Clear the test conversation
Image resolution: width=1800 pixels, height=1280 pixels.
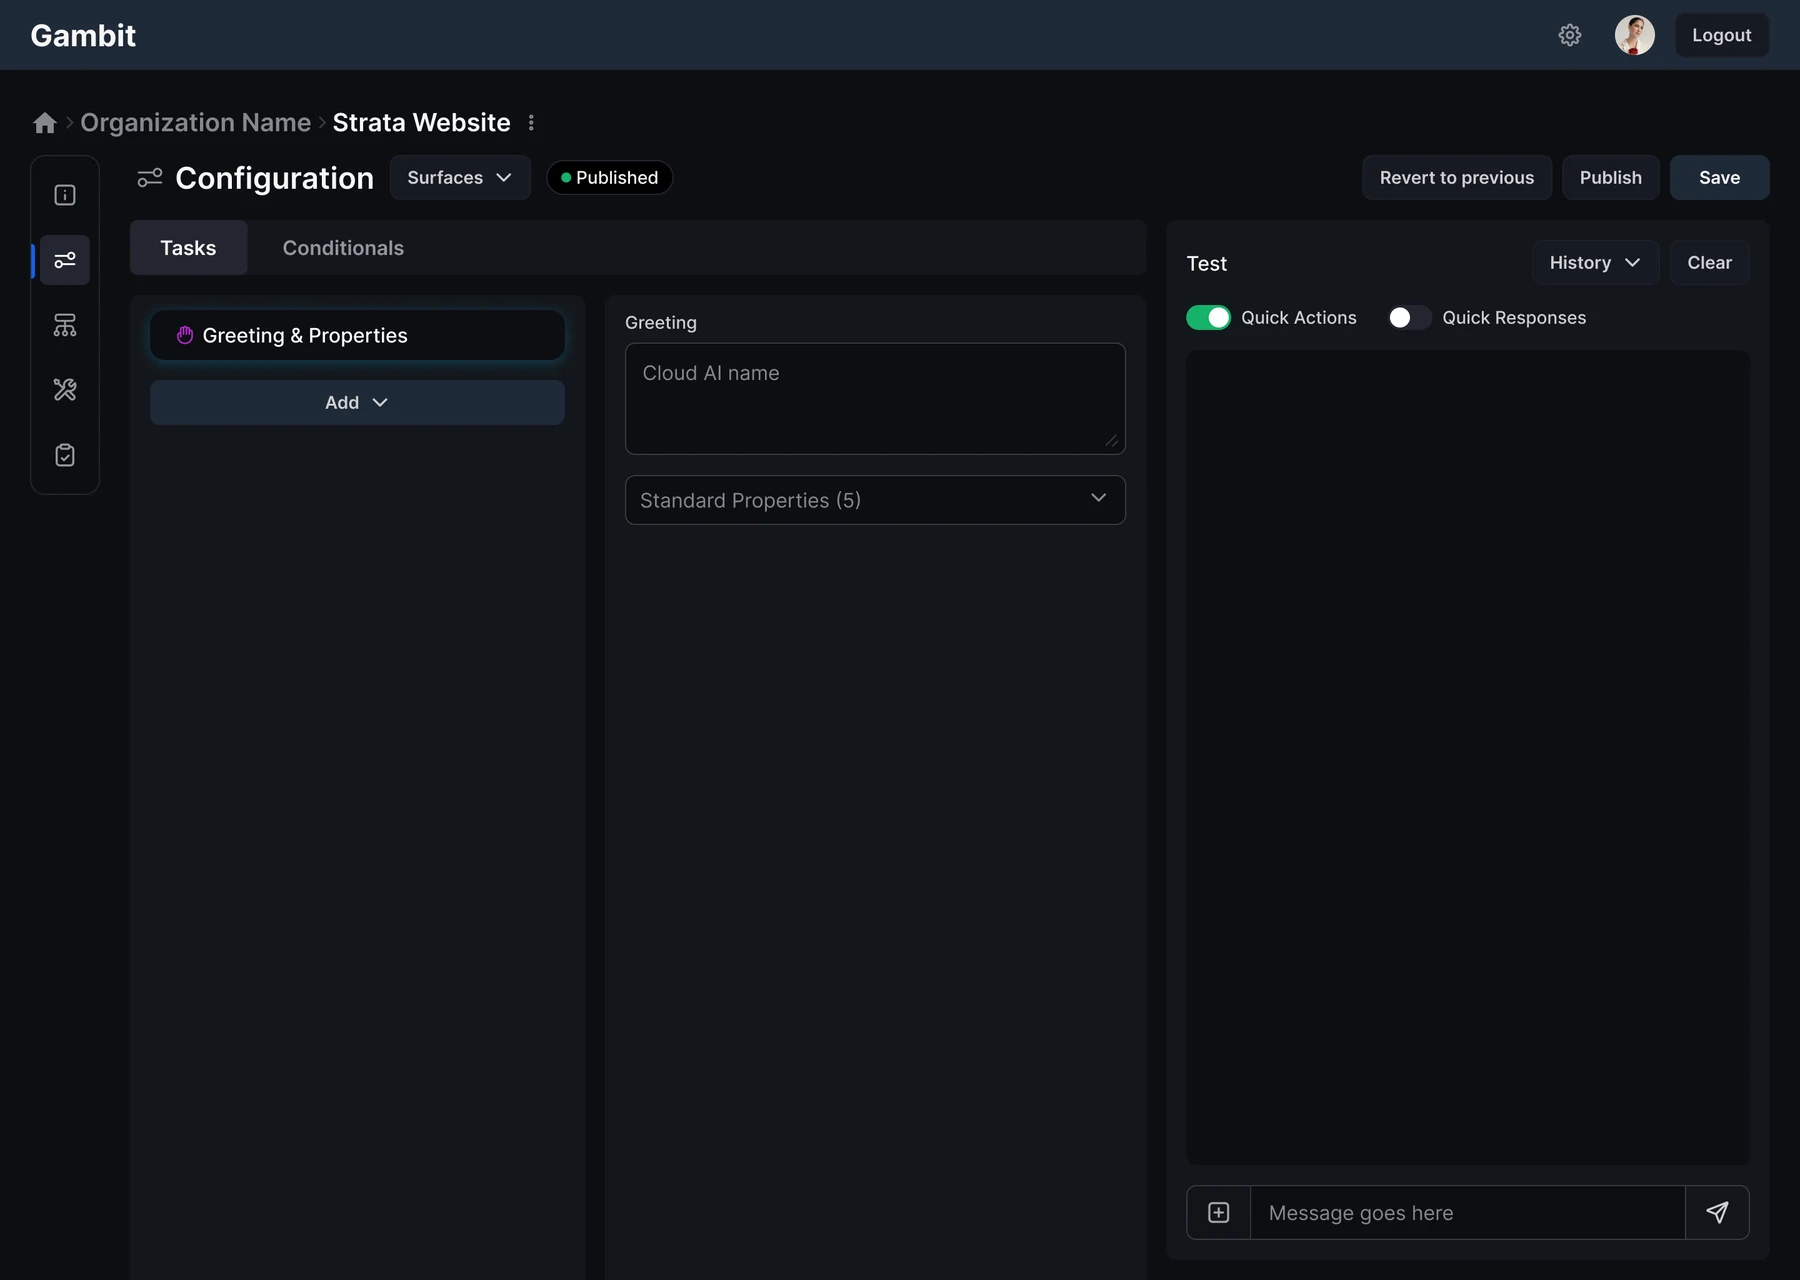(1710, 262)
